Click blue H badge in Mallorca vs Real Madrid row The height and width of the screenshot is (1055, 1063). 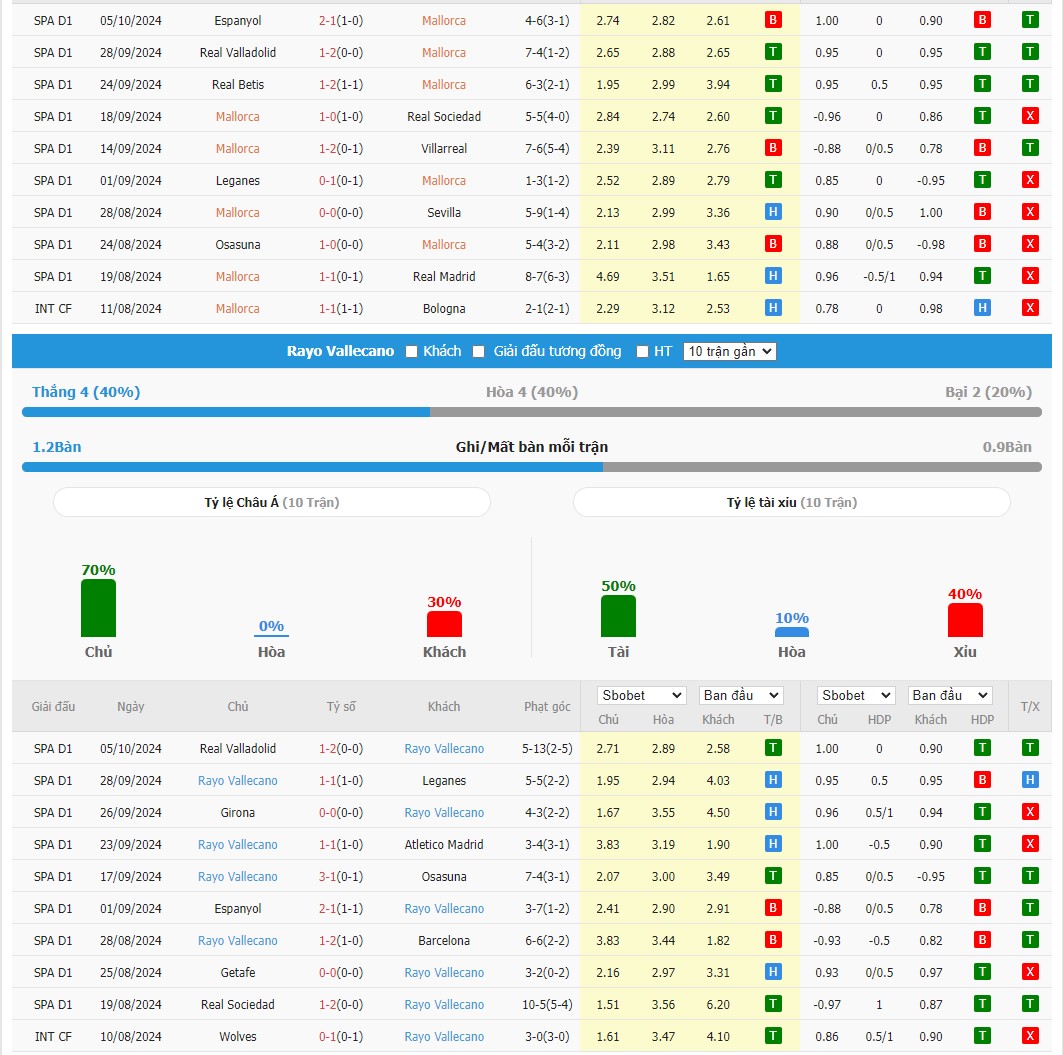click(773, 276)
